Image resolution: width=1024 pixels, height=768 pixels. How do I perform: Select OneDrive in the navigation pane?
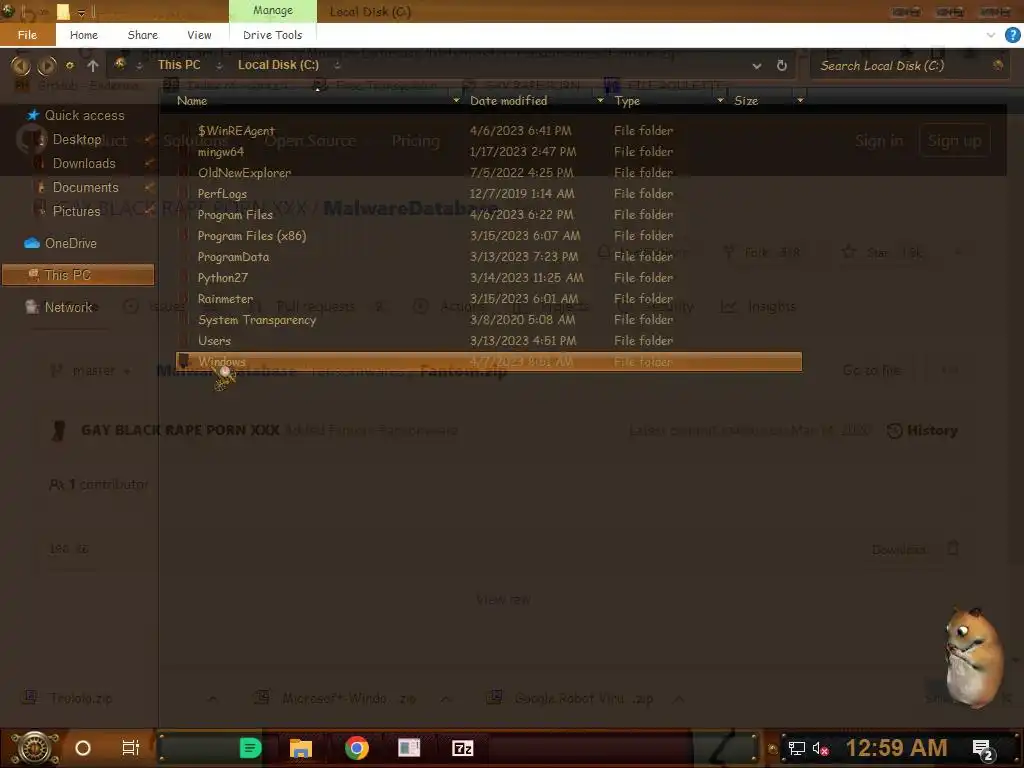click(71, 243)
